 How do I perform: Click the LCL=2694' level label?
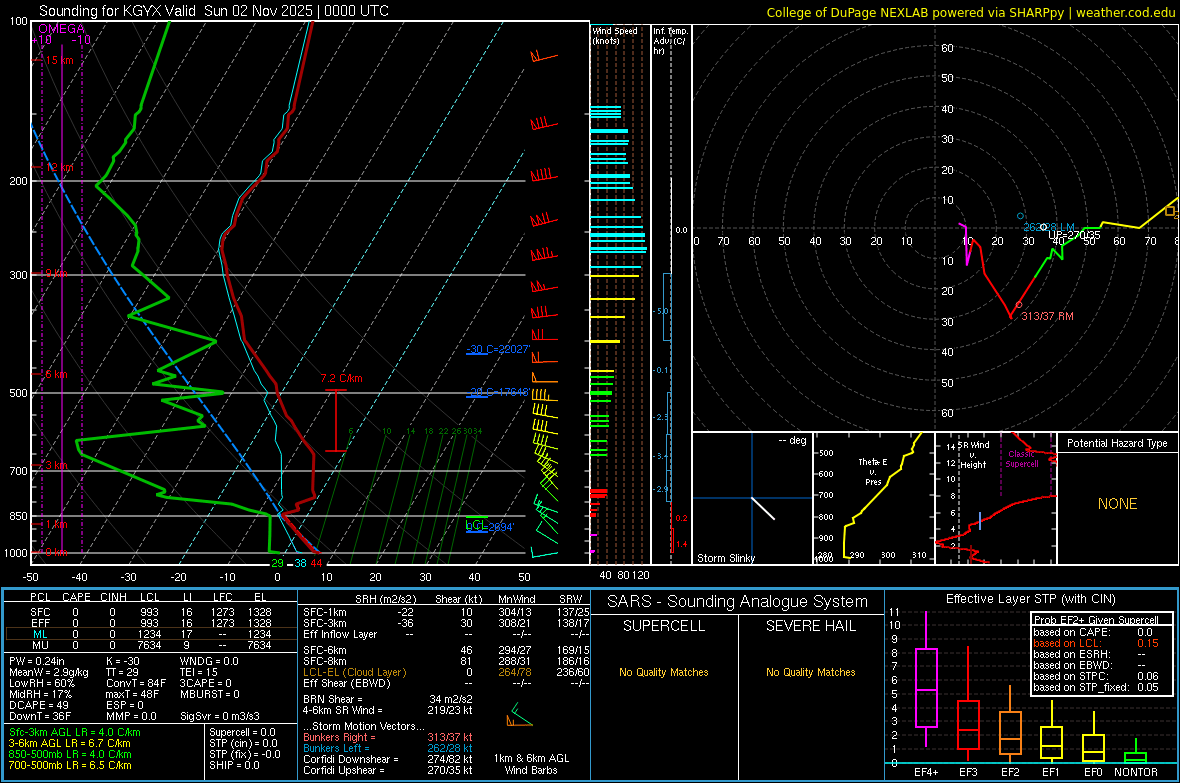pyautogui.click(x=489, y=526)
